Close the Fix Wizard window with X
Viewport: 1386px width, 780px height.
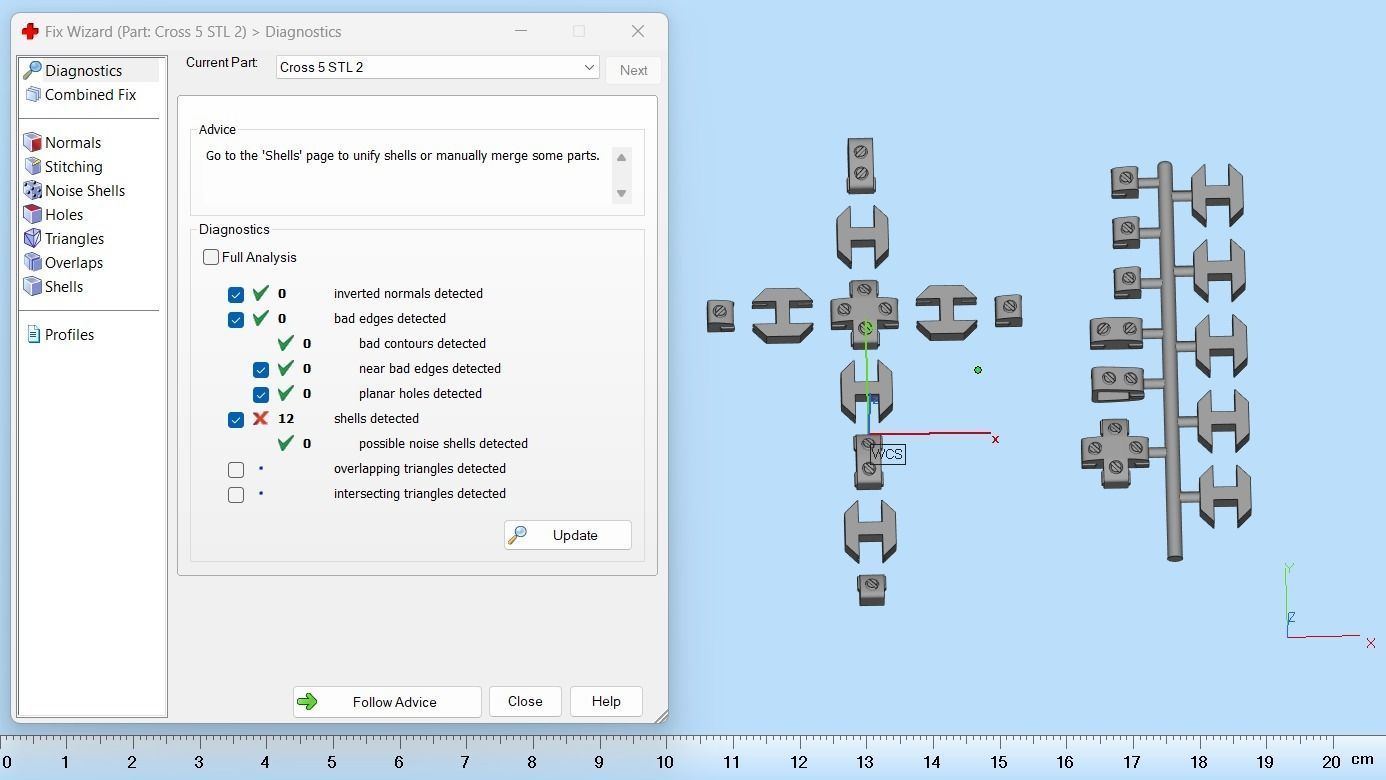coord(638,31)
